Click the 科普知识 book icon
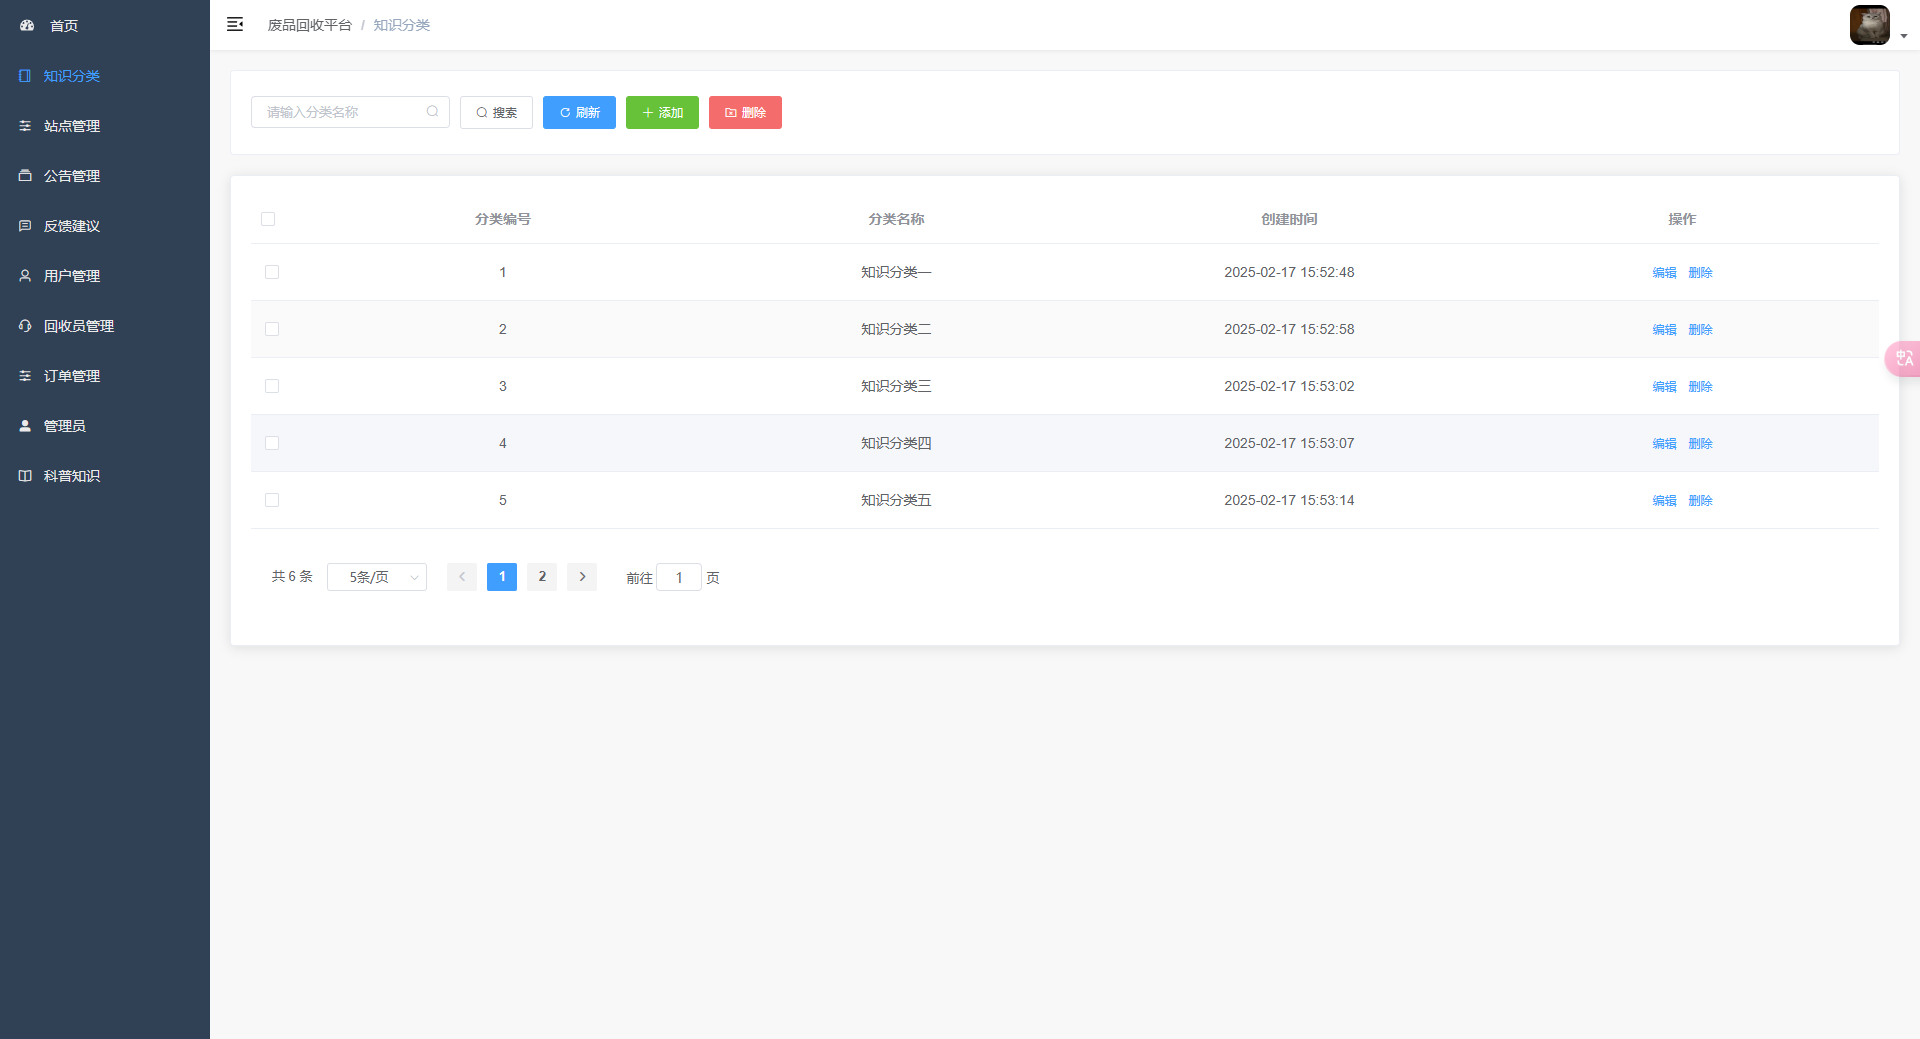This screenshot has height=1039, width=1920. 25,475
